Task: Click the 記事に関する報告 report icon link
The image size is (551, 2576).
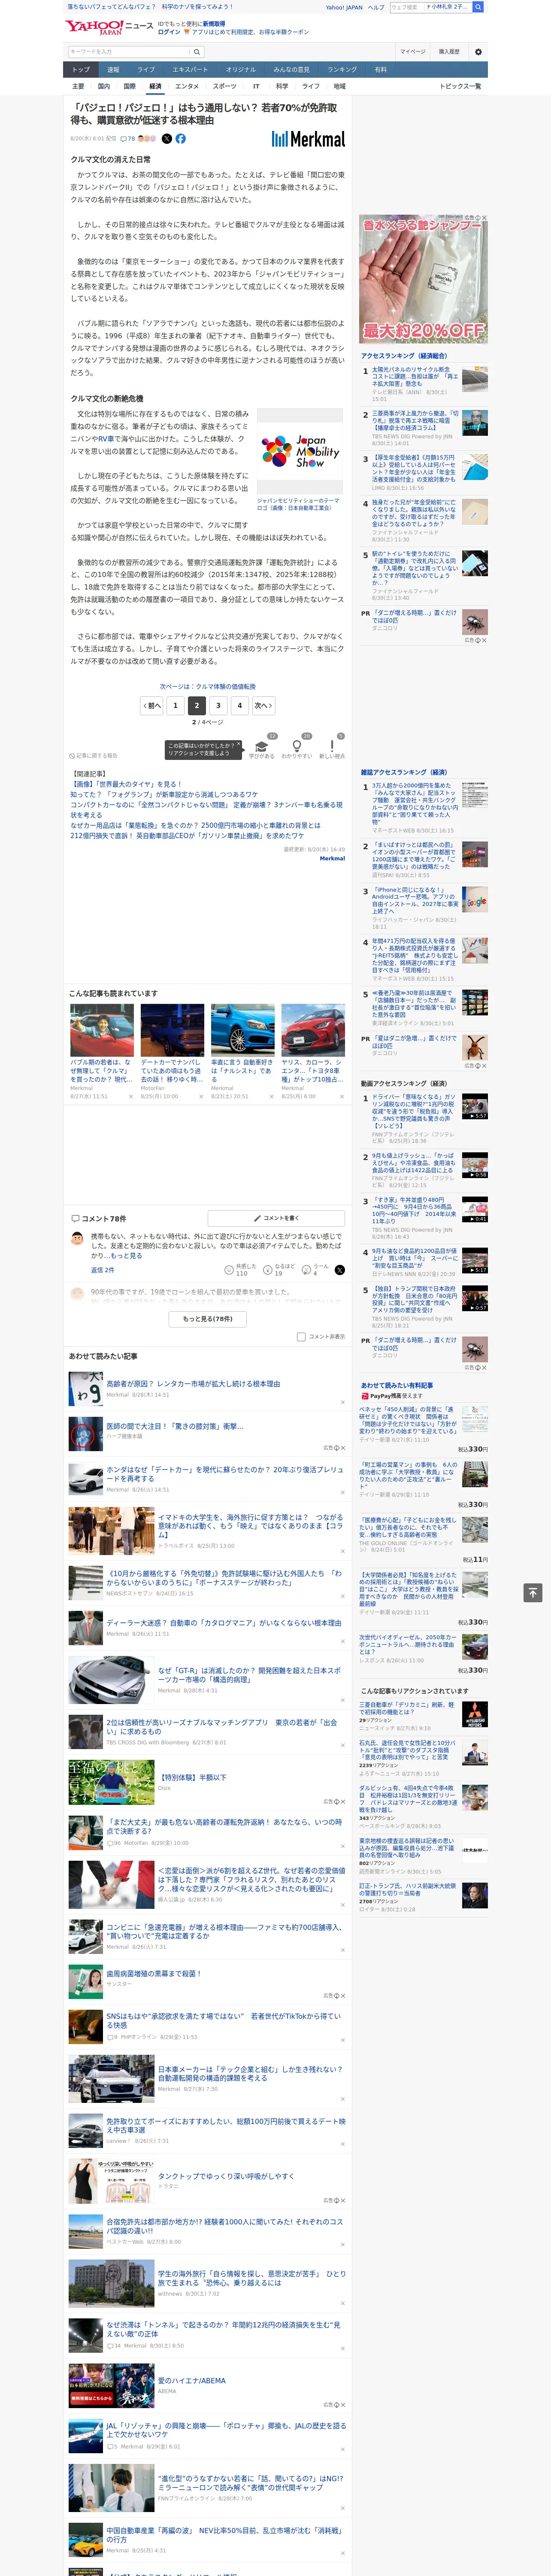Action: (x=93, y=756)
